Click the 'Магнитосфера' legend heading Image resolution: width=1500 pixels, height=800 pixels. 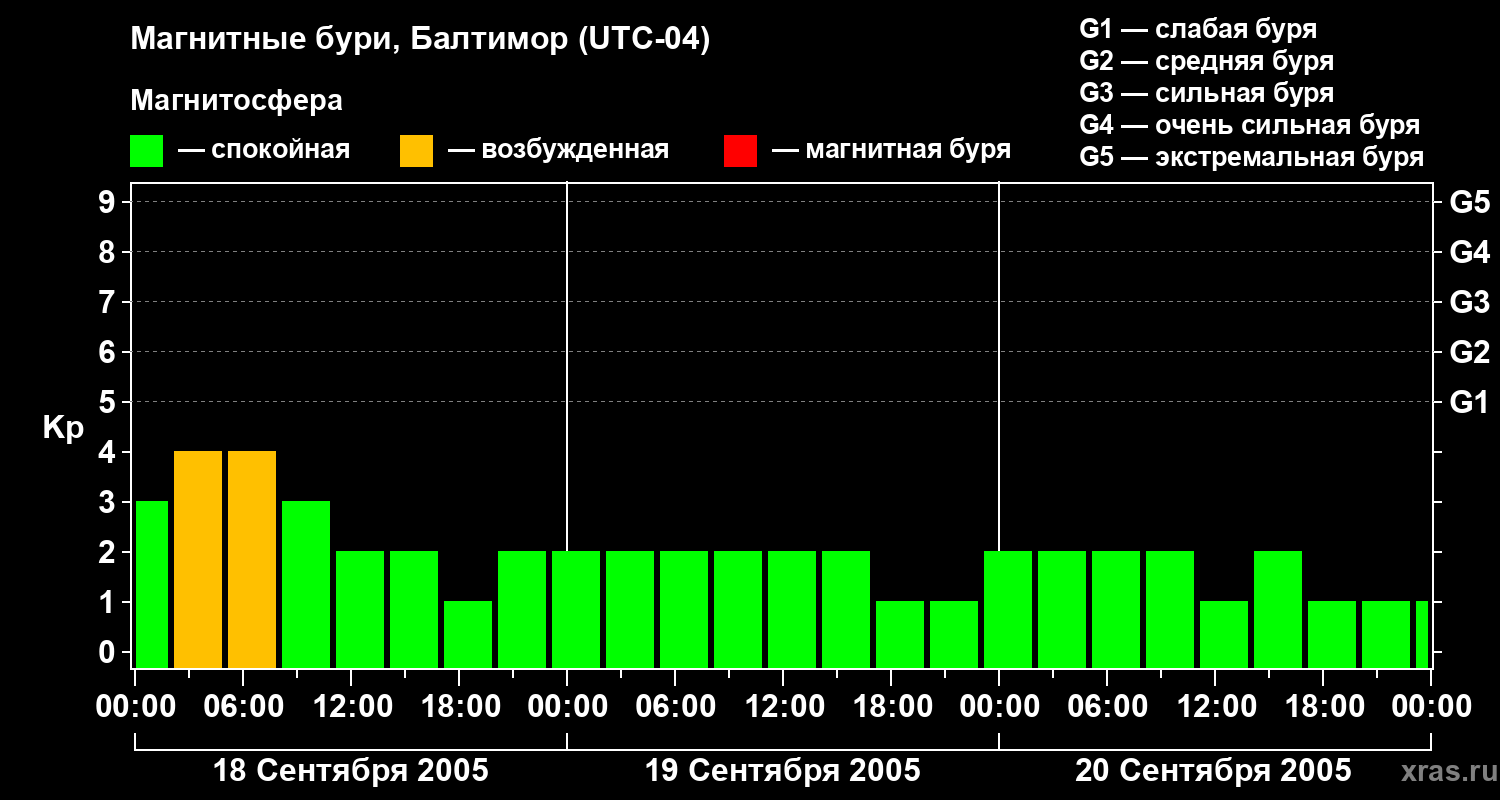pyautogui.click(x=236, y=101)
